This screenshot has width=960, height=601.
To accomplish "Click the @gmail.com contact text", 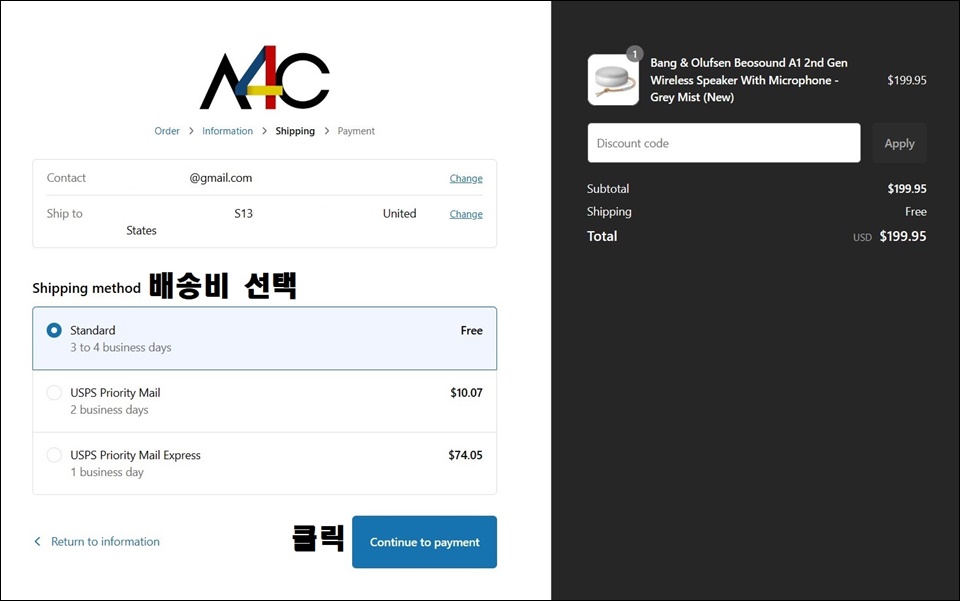I will click(x=220, y=178).
